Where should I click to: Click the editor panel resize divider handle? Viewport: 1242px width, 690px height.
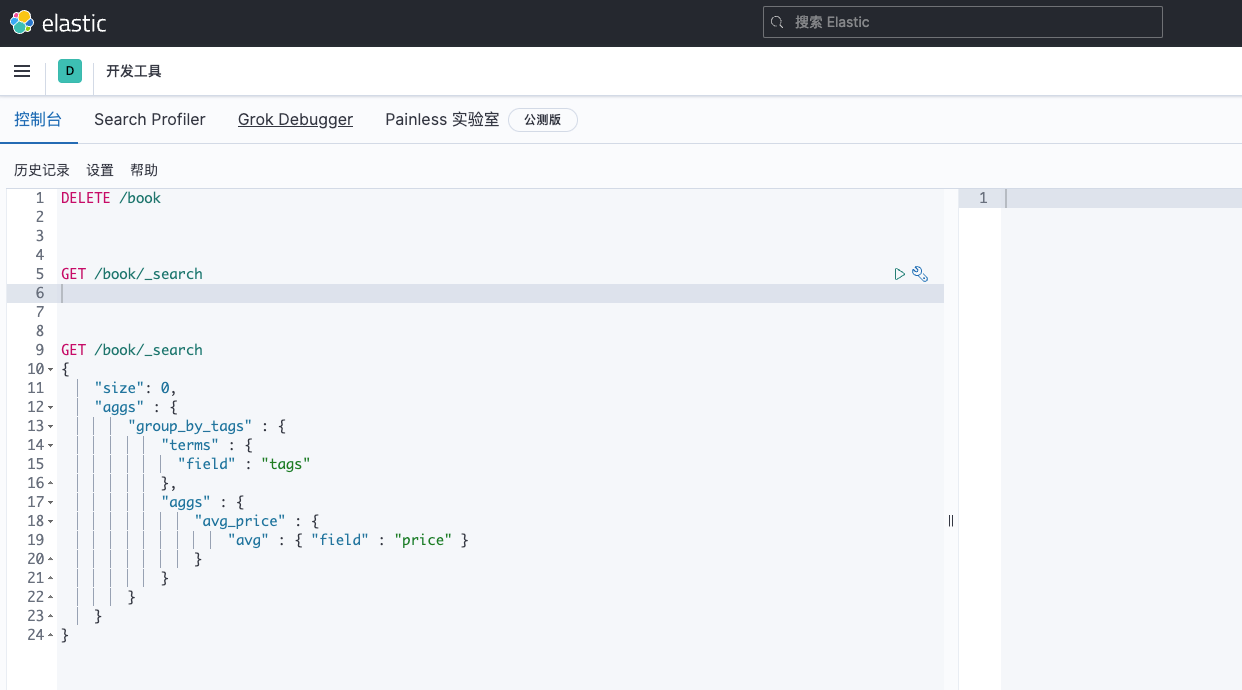(951, 520)
